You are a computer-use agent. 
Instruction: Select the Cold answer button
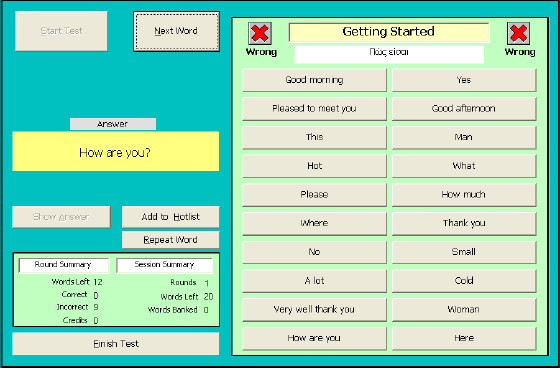point(464,281)
